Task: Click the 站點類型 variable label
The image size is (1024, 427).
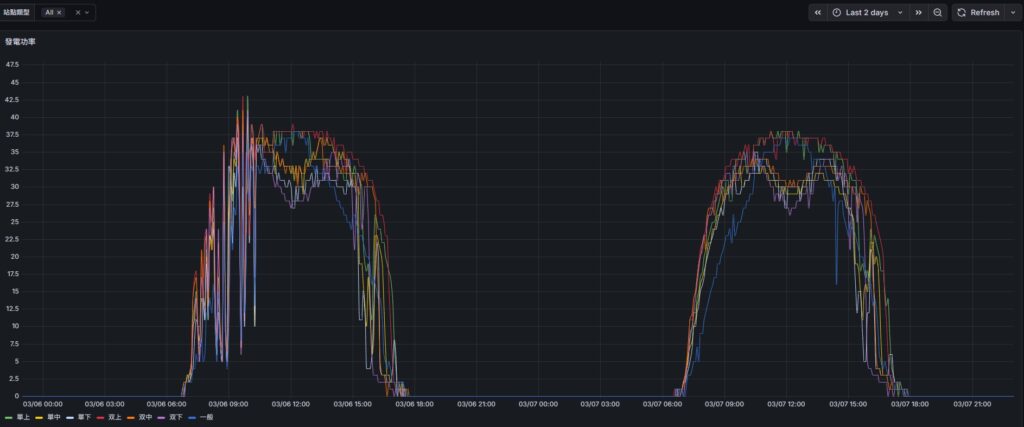Action: click(18, 13)
